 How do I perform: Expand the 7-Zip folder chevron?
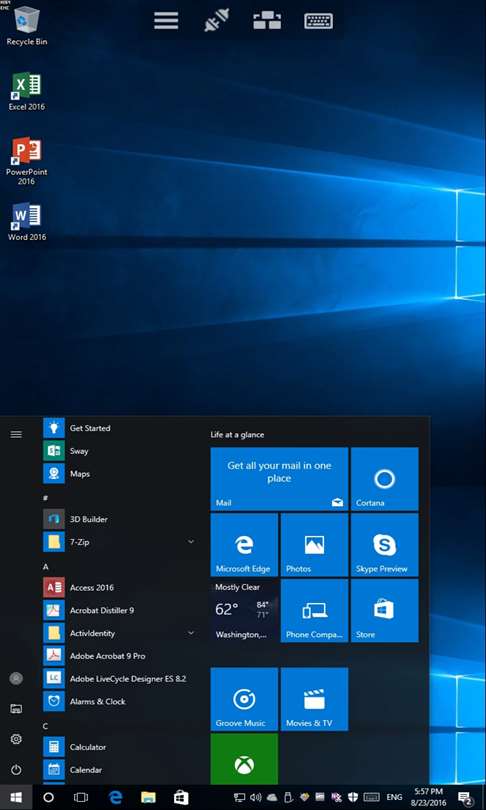[191, 542]
